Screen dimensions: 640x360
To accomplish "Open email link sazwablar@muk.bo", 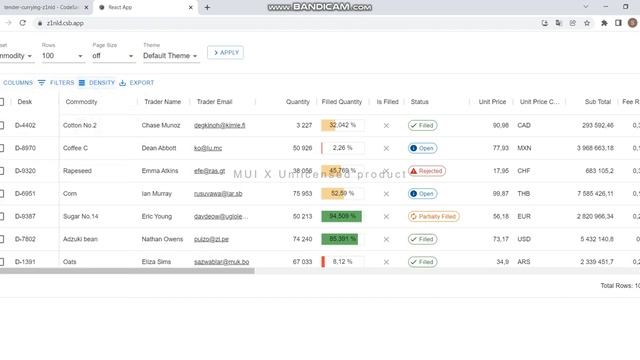I will 222,262.
